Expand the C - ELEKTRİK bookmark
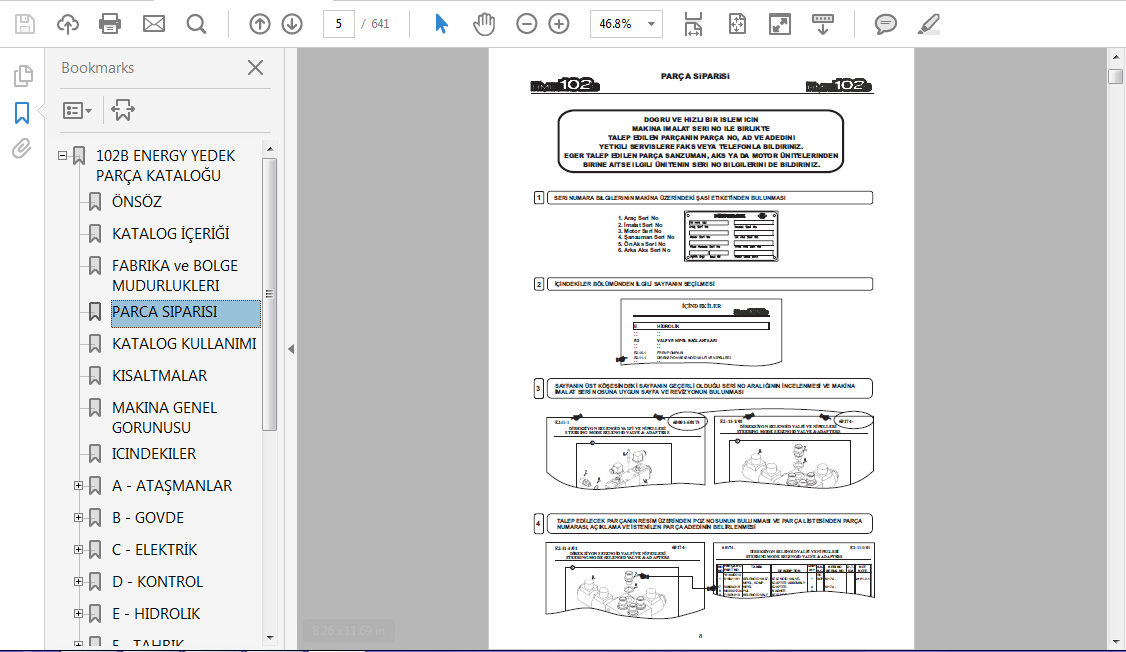The image size is (1126, 652). (x=78, y=549)
